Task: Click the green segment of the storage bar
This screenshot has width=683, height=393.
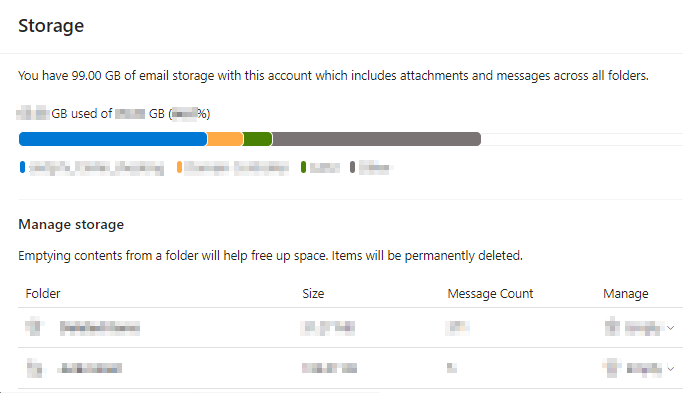Action: [257, 139]
